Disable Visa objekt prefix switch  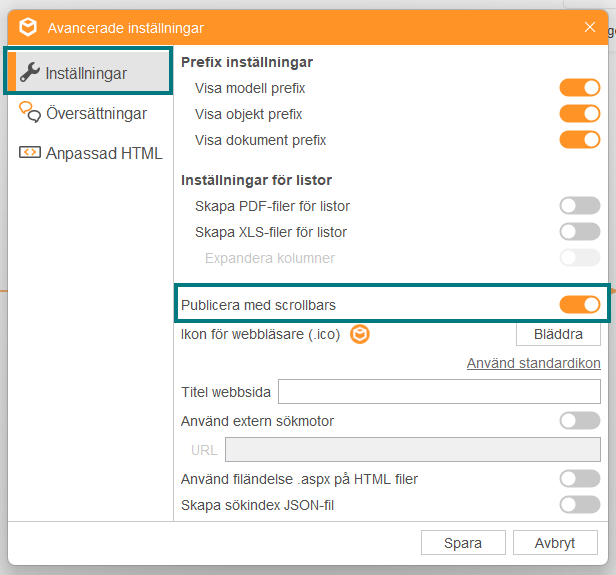(580, 114)
